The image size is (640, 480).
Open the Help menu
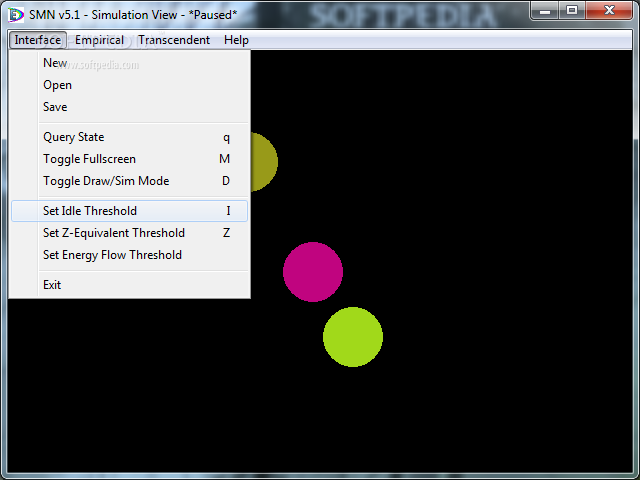[x=236, y=40]
